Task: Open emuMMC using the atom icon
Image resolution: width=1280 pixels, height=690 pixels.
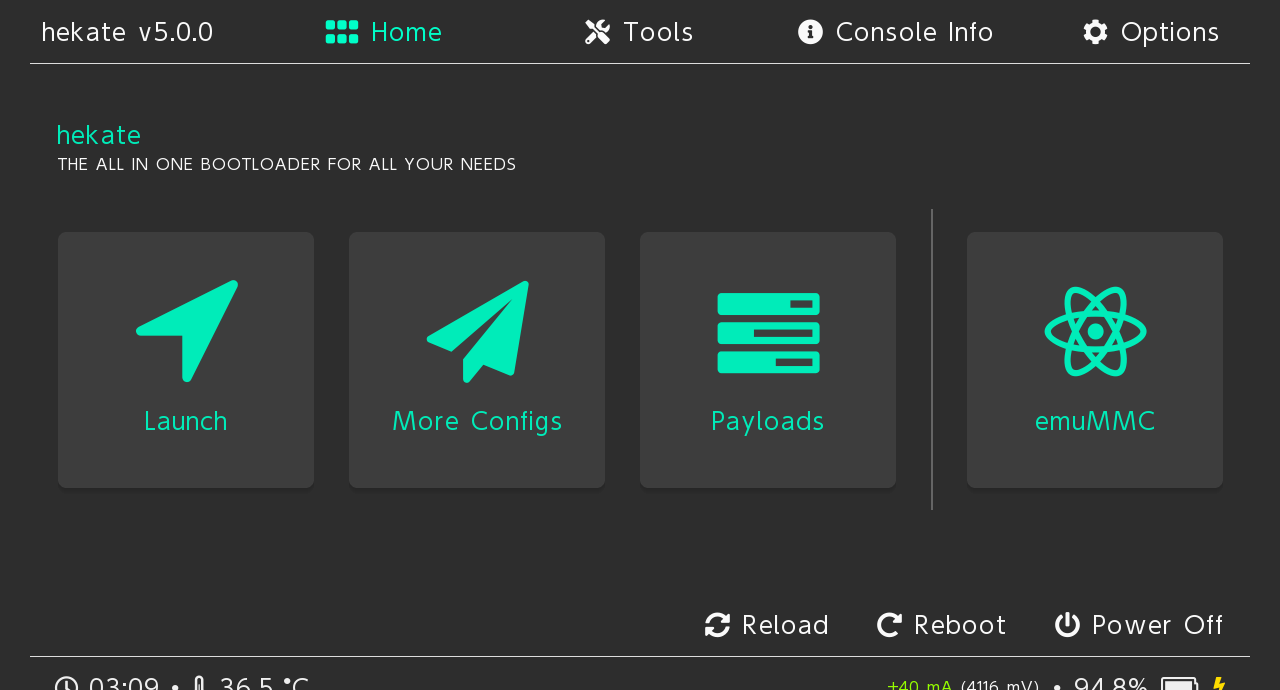Action: (1095, 331)
